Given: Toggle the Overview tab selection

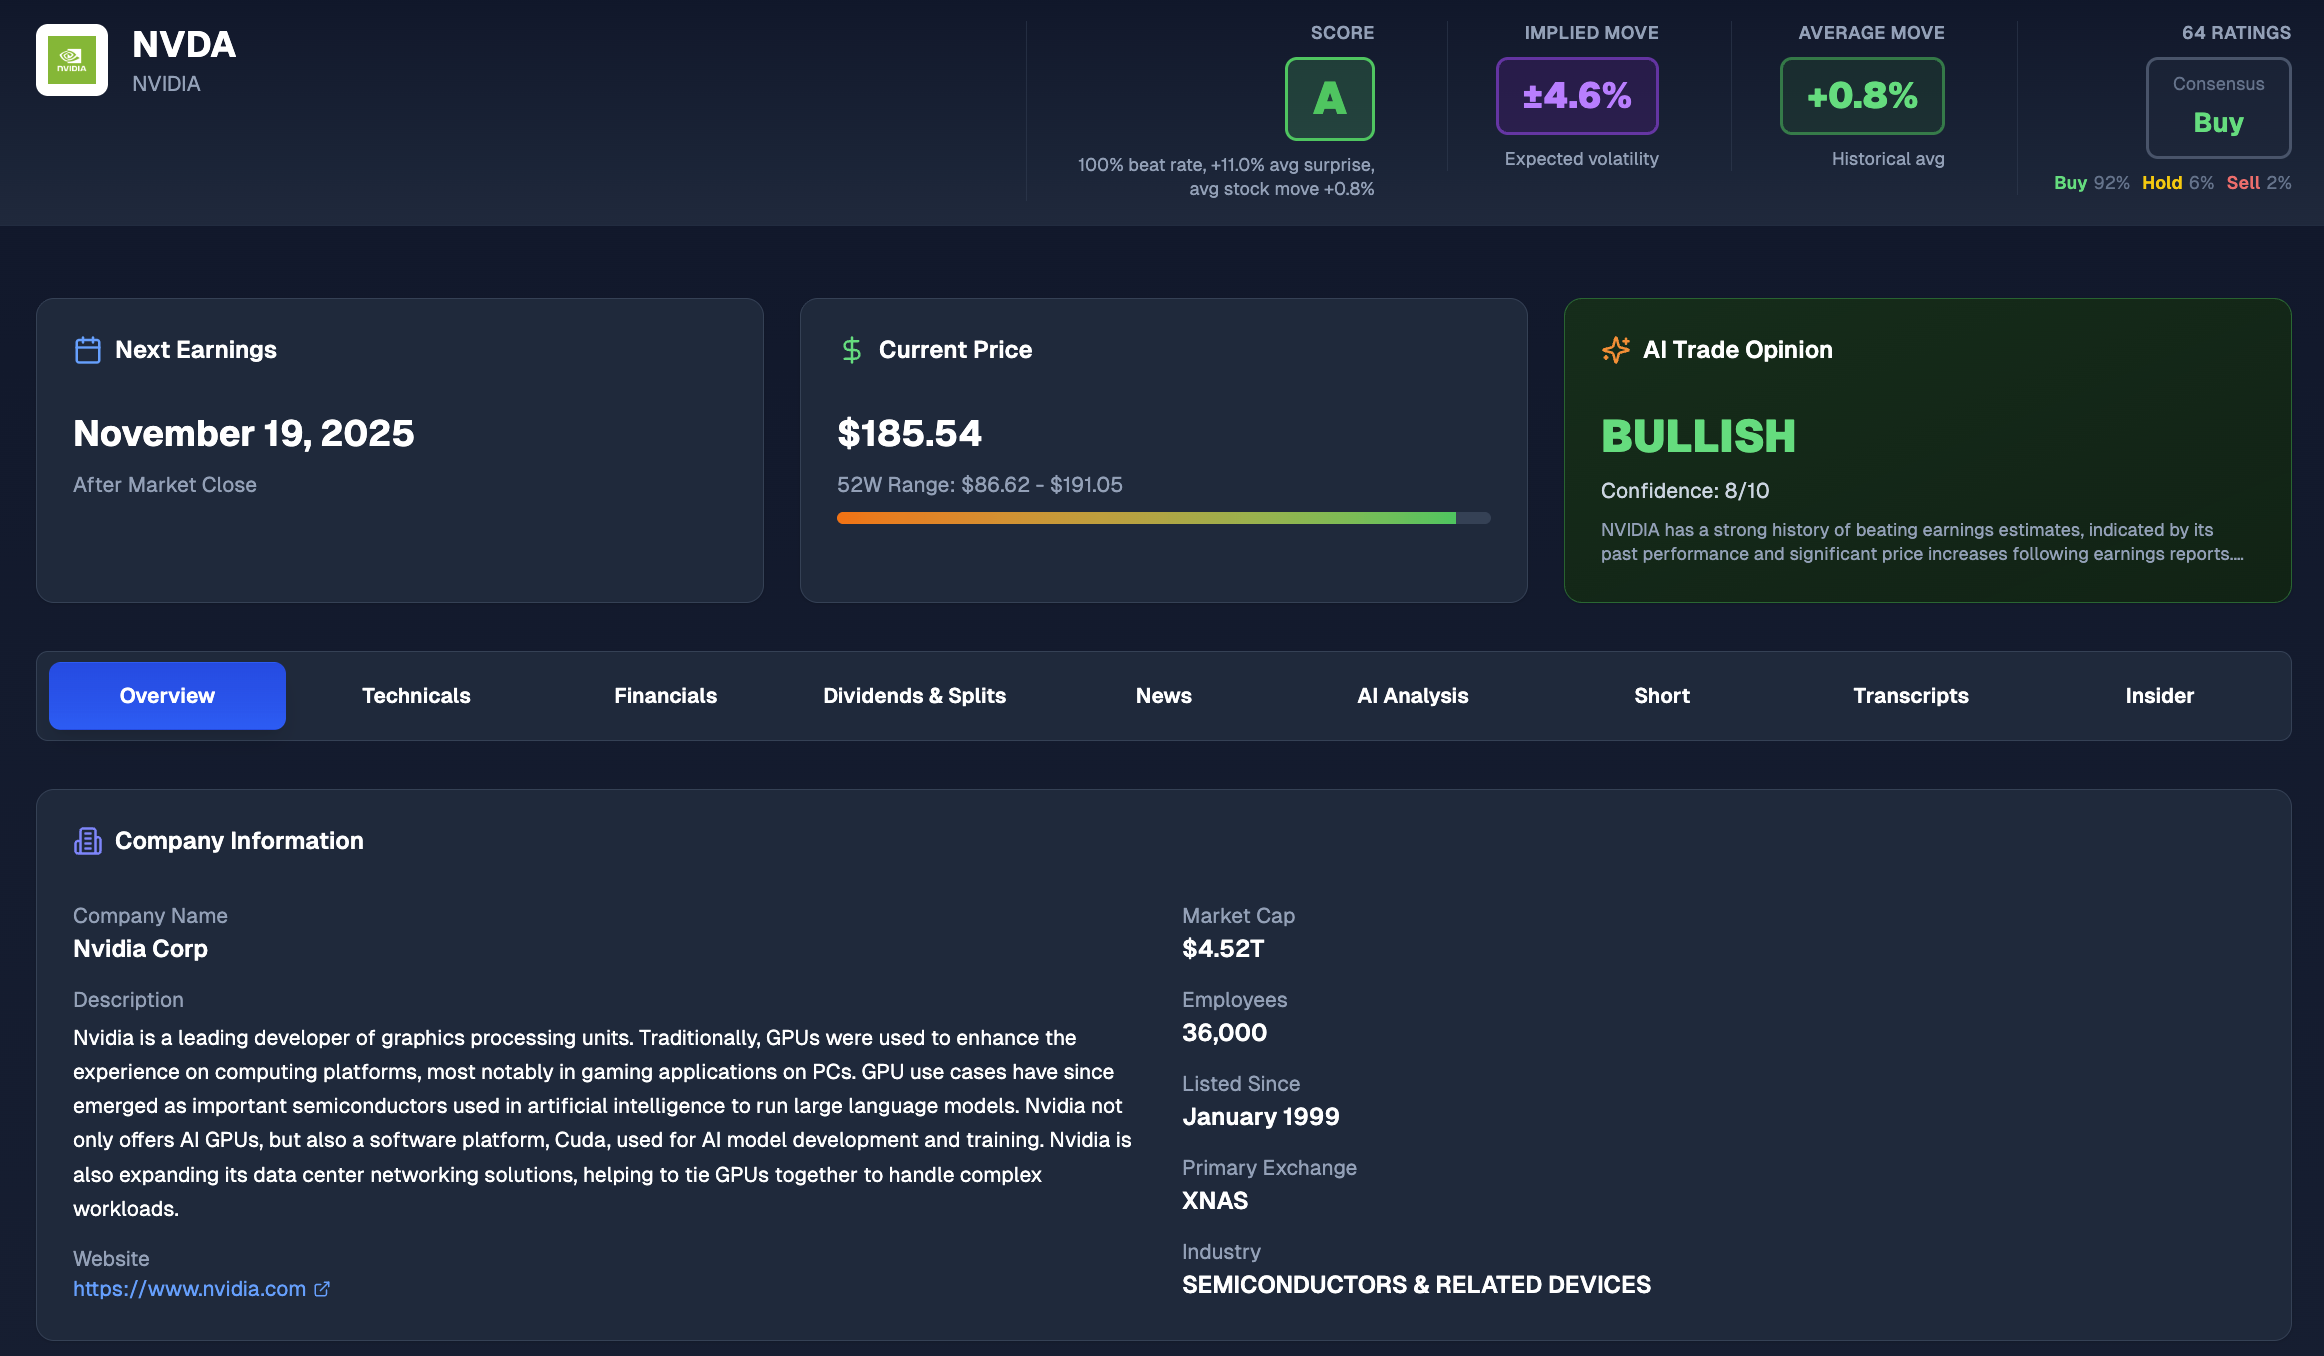Looking at the screenshot, I should click(x=166, y=695).
